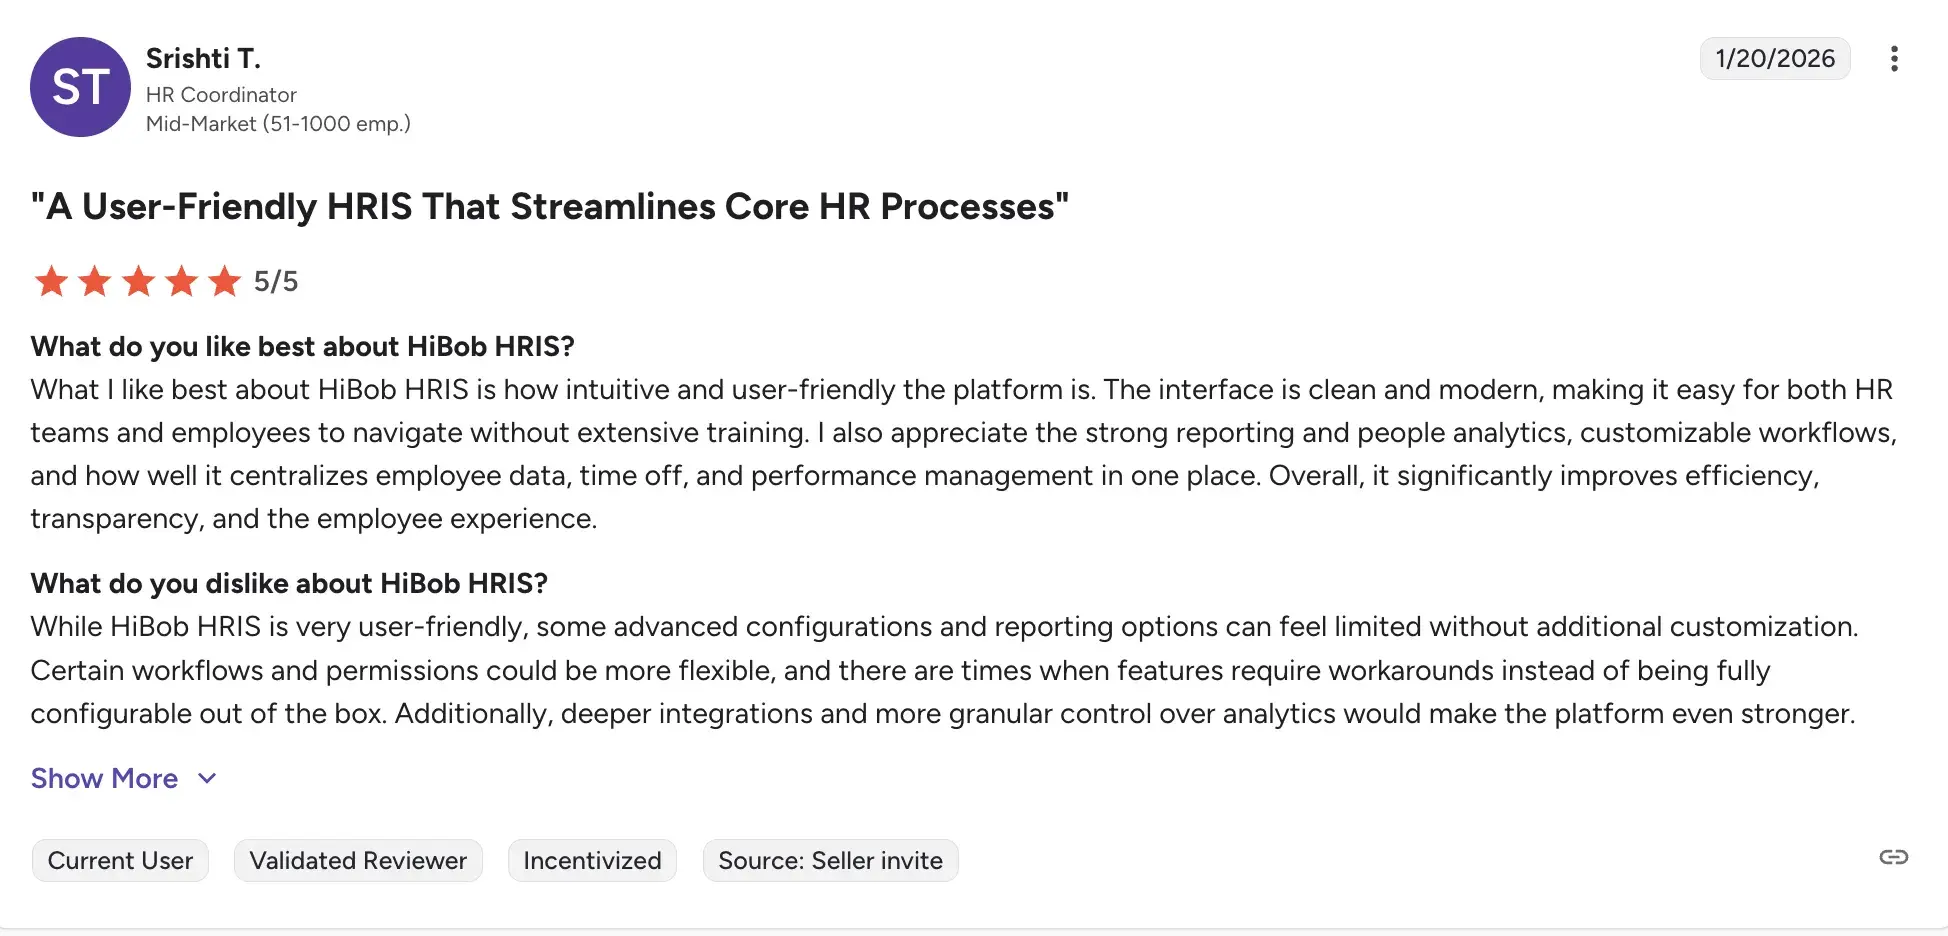
Task: Click the 1/20/2026 date badge
Action: point(1775,58)
